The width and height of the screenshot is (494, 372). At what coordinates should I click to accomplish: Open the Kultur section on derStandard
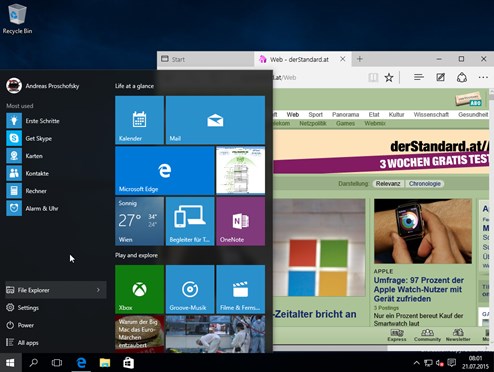click(396, 114)
